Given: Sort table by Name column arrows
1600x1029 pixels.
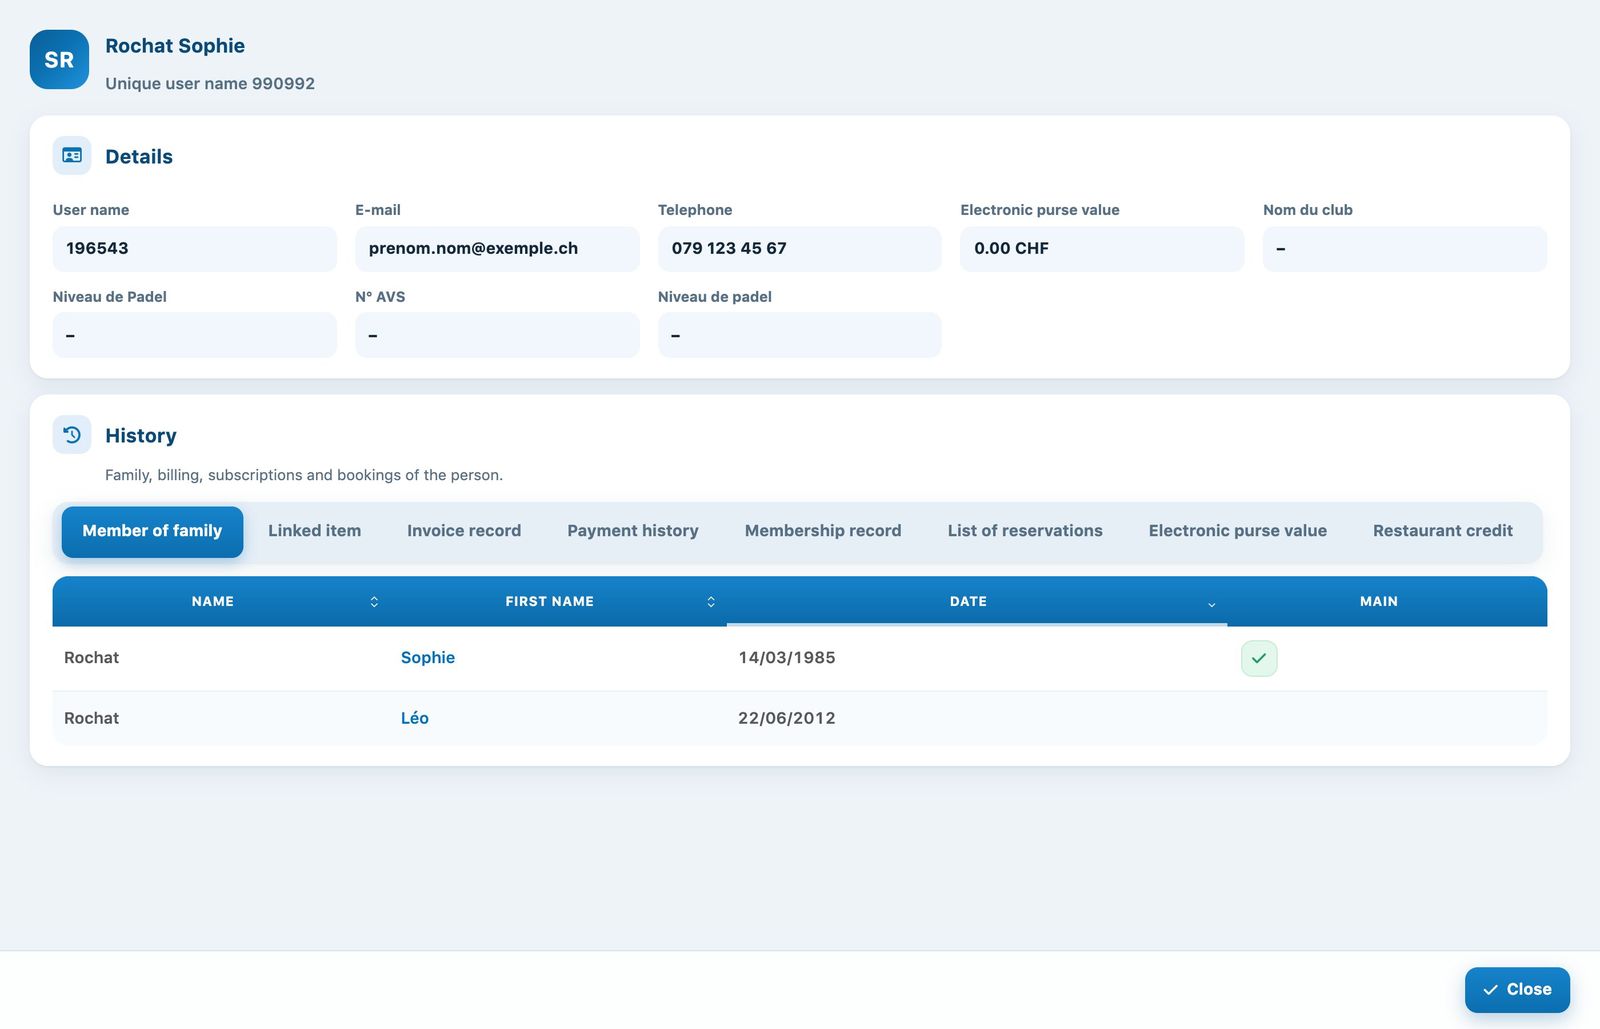Looking at the screenshot, I should pyautogui.click(x=374, y=602).
